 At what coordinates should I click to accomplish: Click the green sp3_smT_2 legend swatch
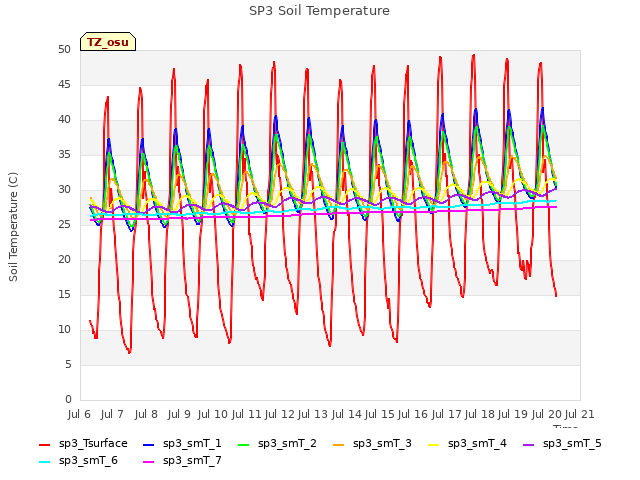click(x=244, y=444)
